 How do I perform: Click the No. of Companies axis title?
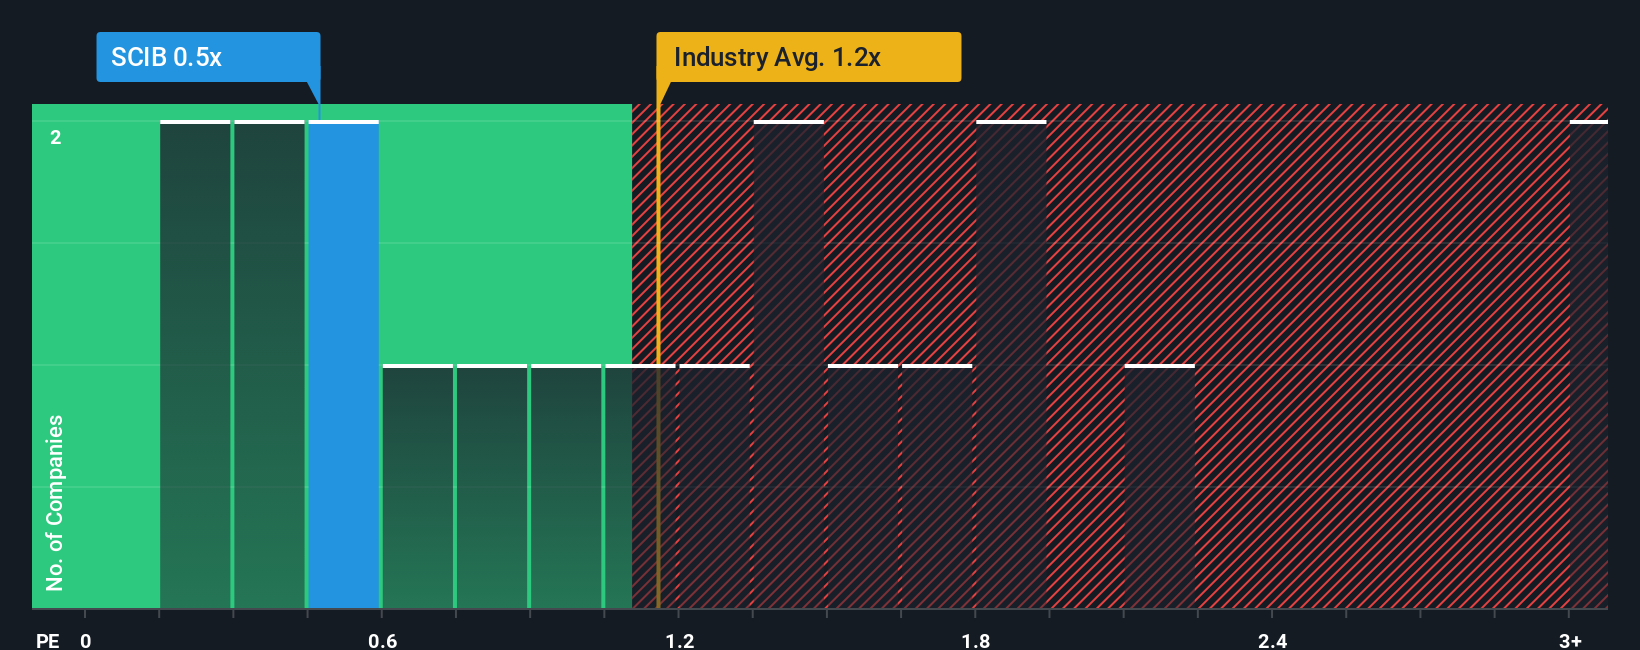55,503
